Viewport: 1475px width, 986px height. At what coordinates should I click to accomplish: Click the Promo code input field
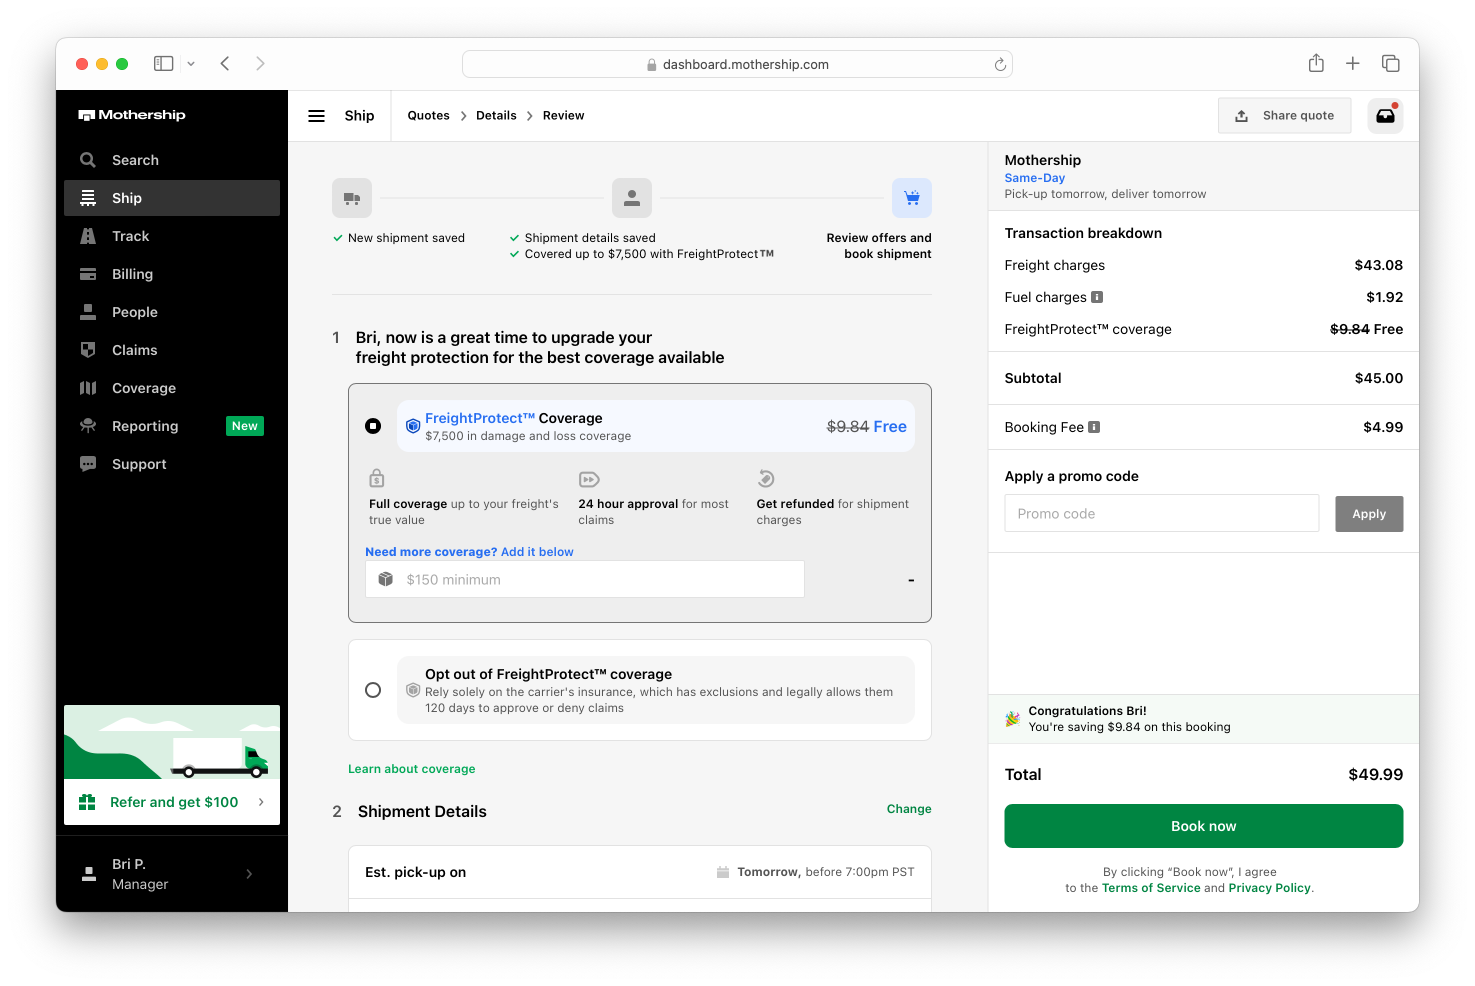[x=1162, y=513]
